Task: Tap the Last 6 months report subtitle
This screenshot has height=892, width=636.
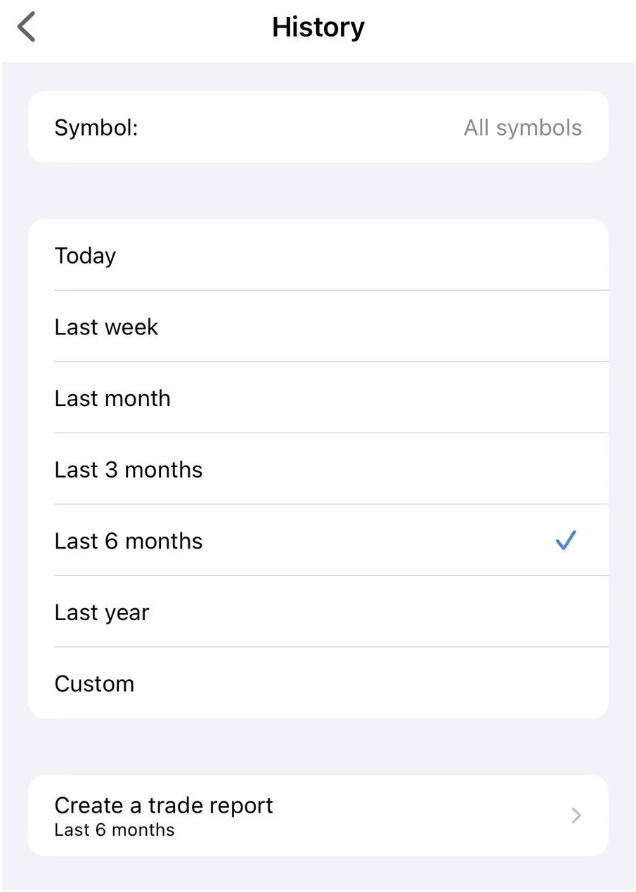Action: tap(114, 830)
